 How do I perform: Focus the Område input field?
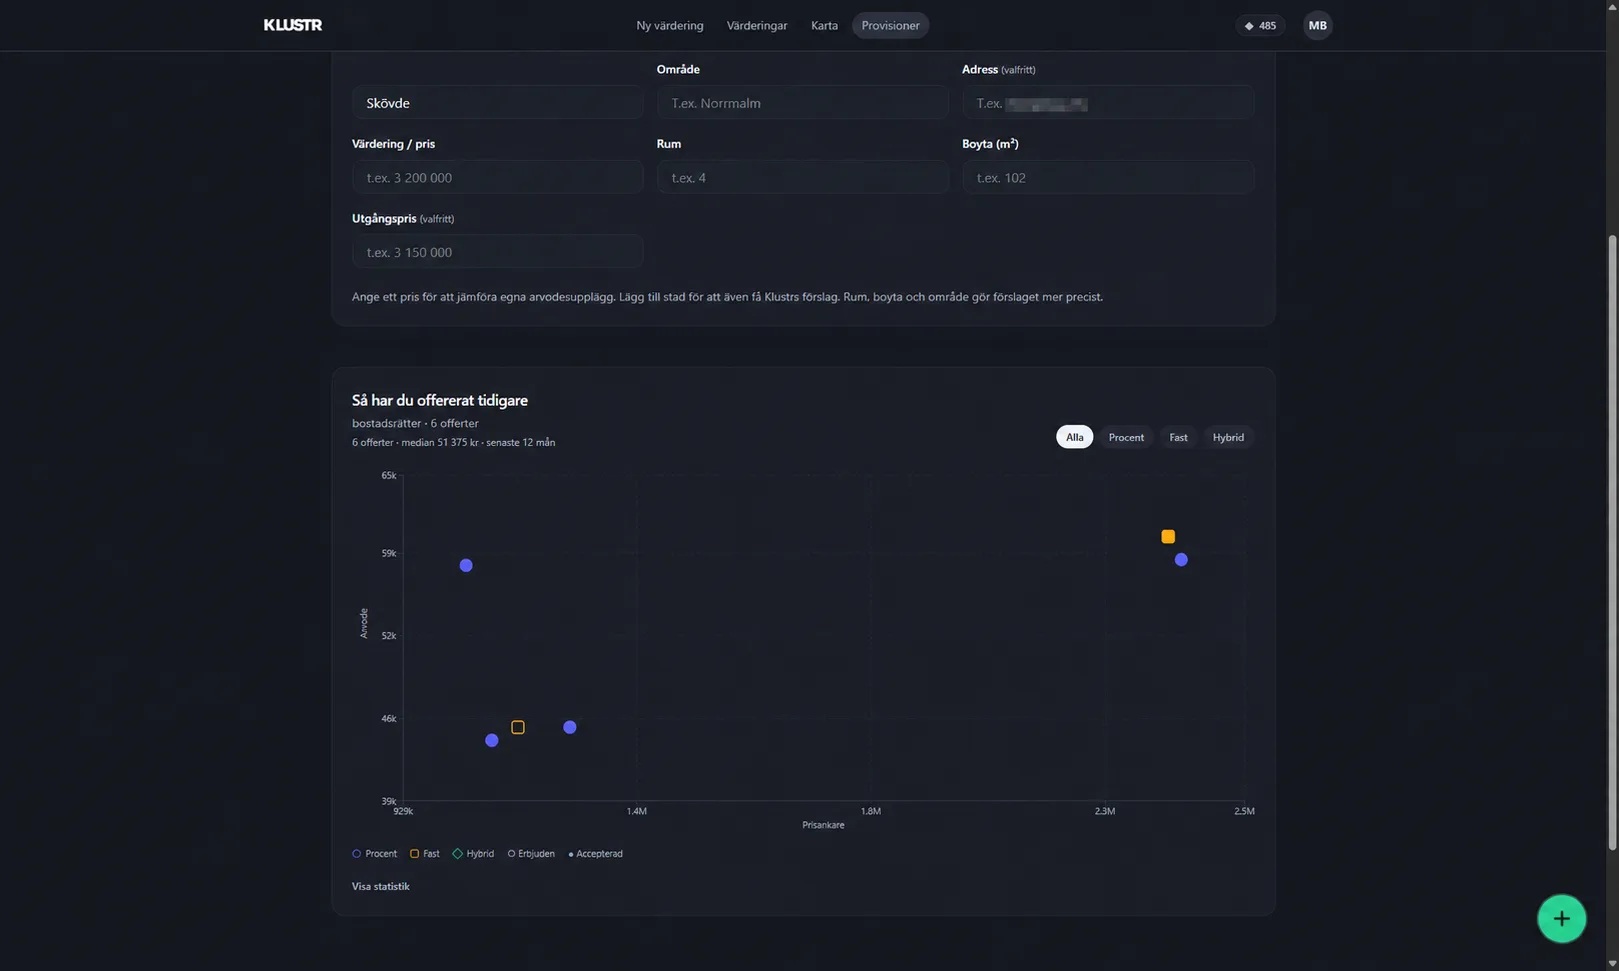click(x=802, y=102)
